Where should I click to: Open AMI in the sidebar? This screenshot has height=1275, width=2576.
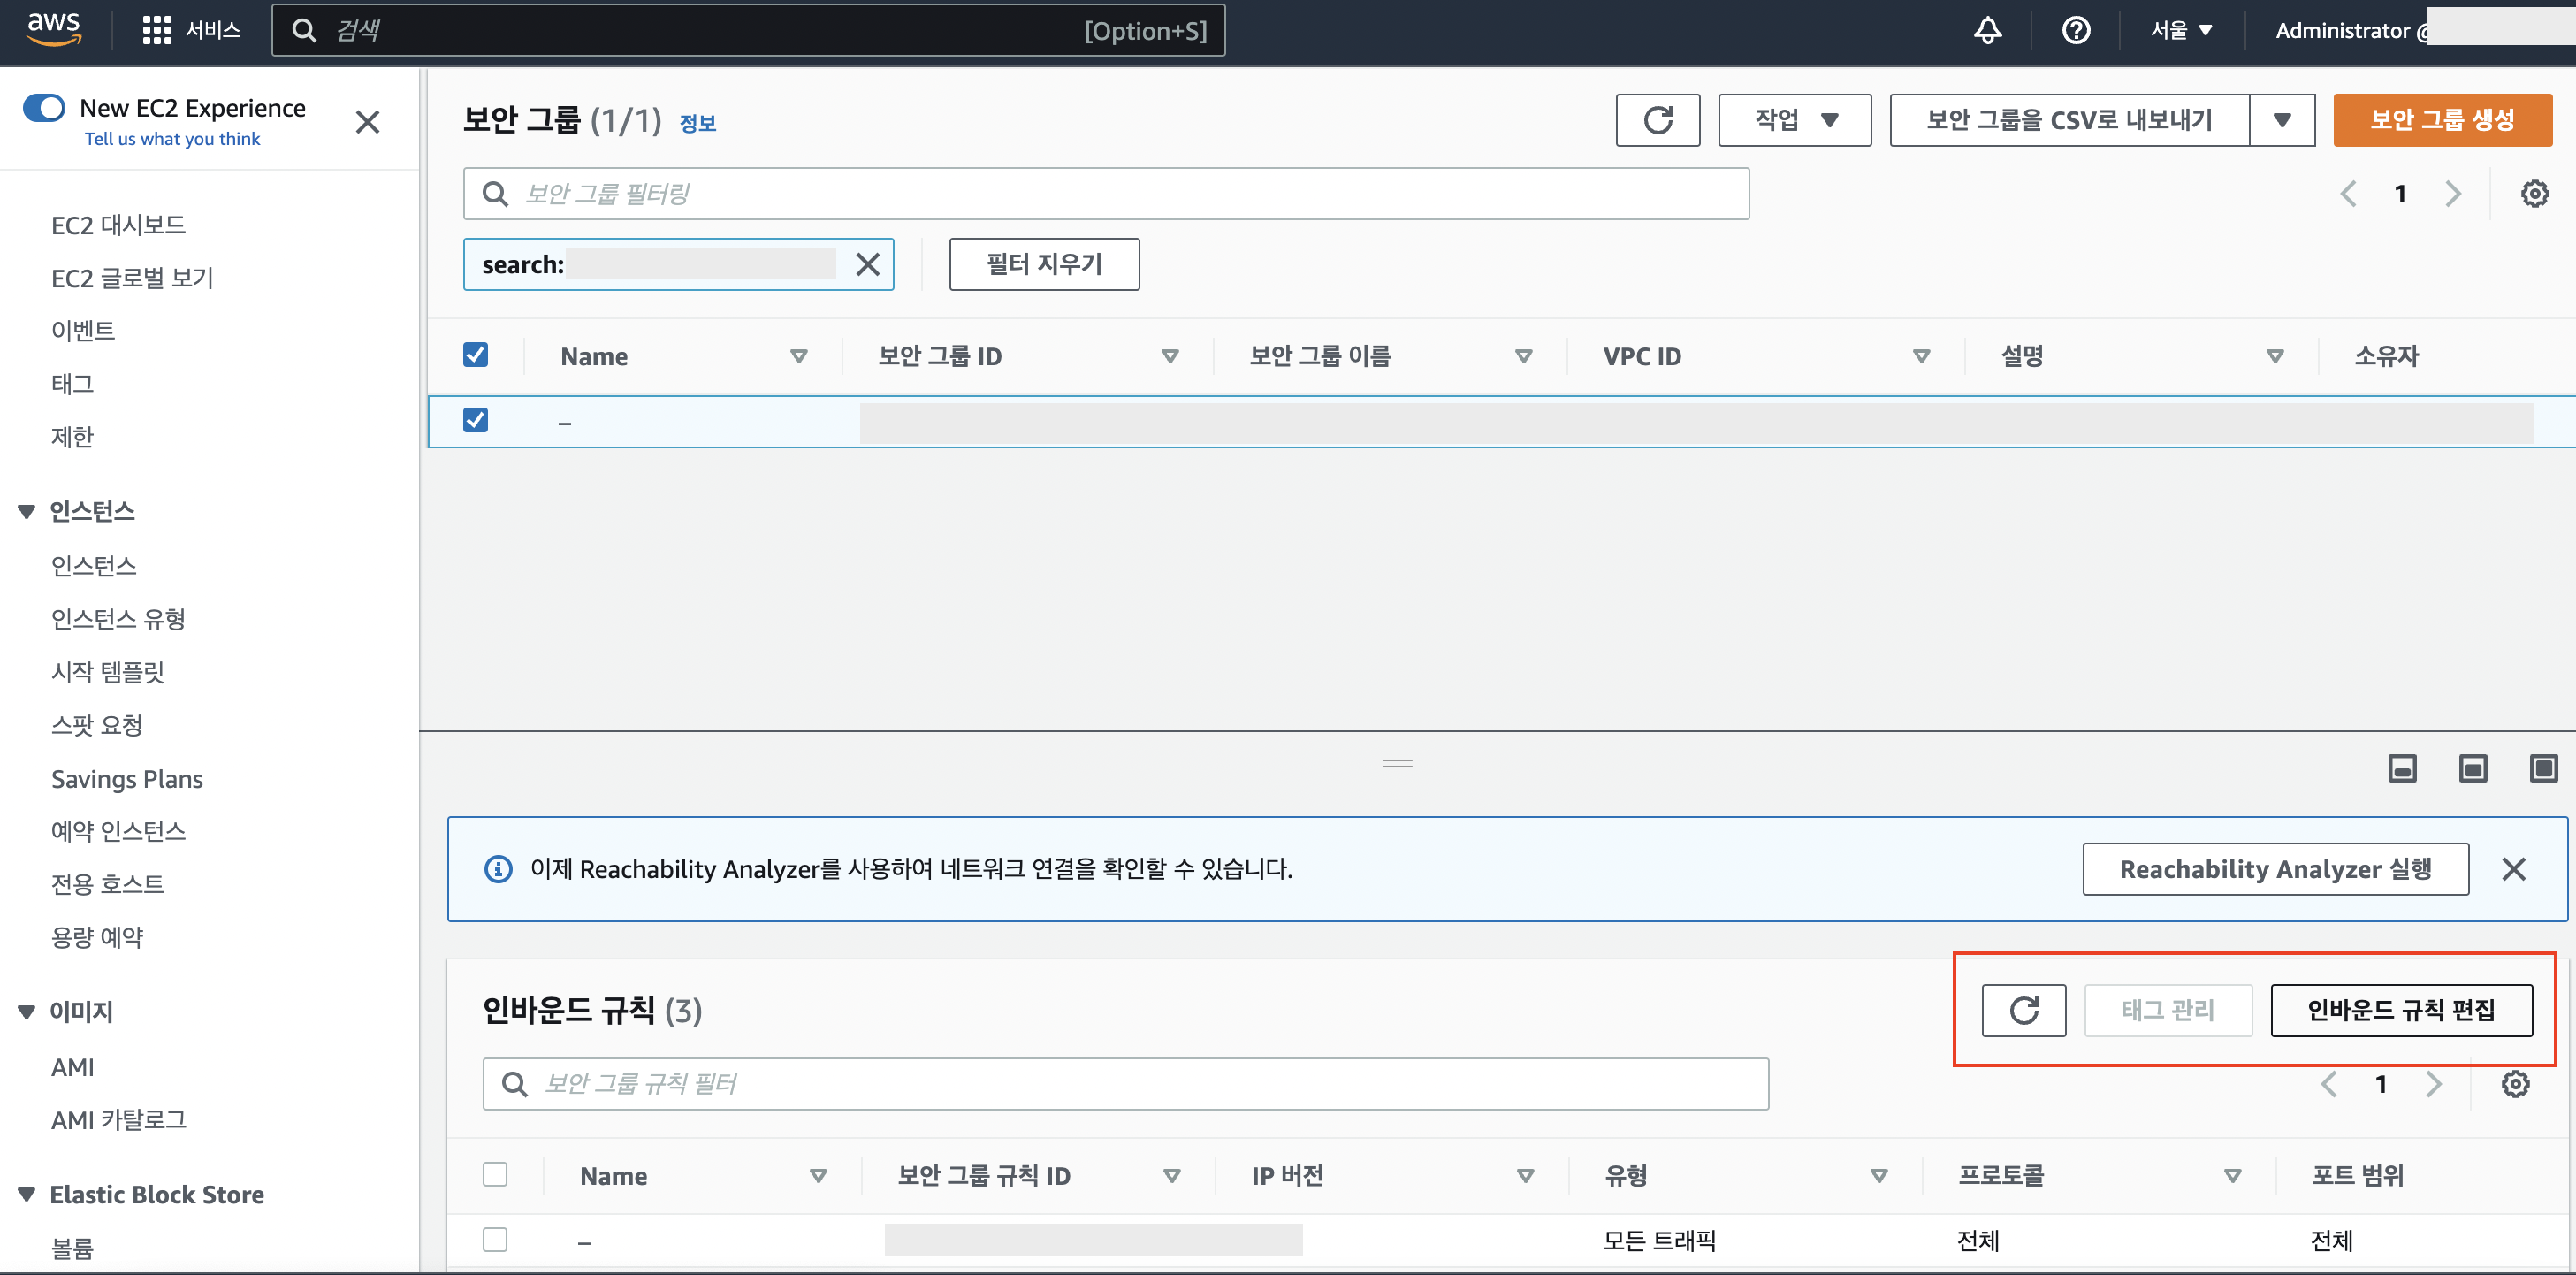coord(72,1067)
